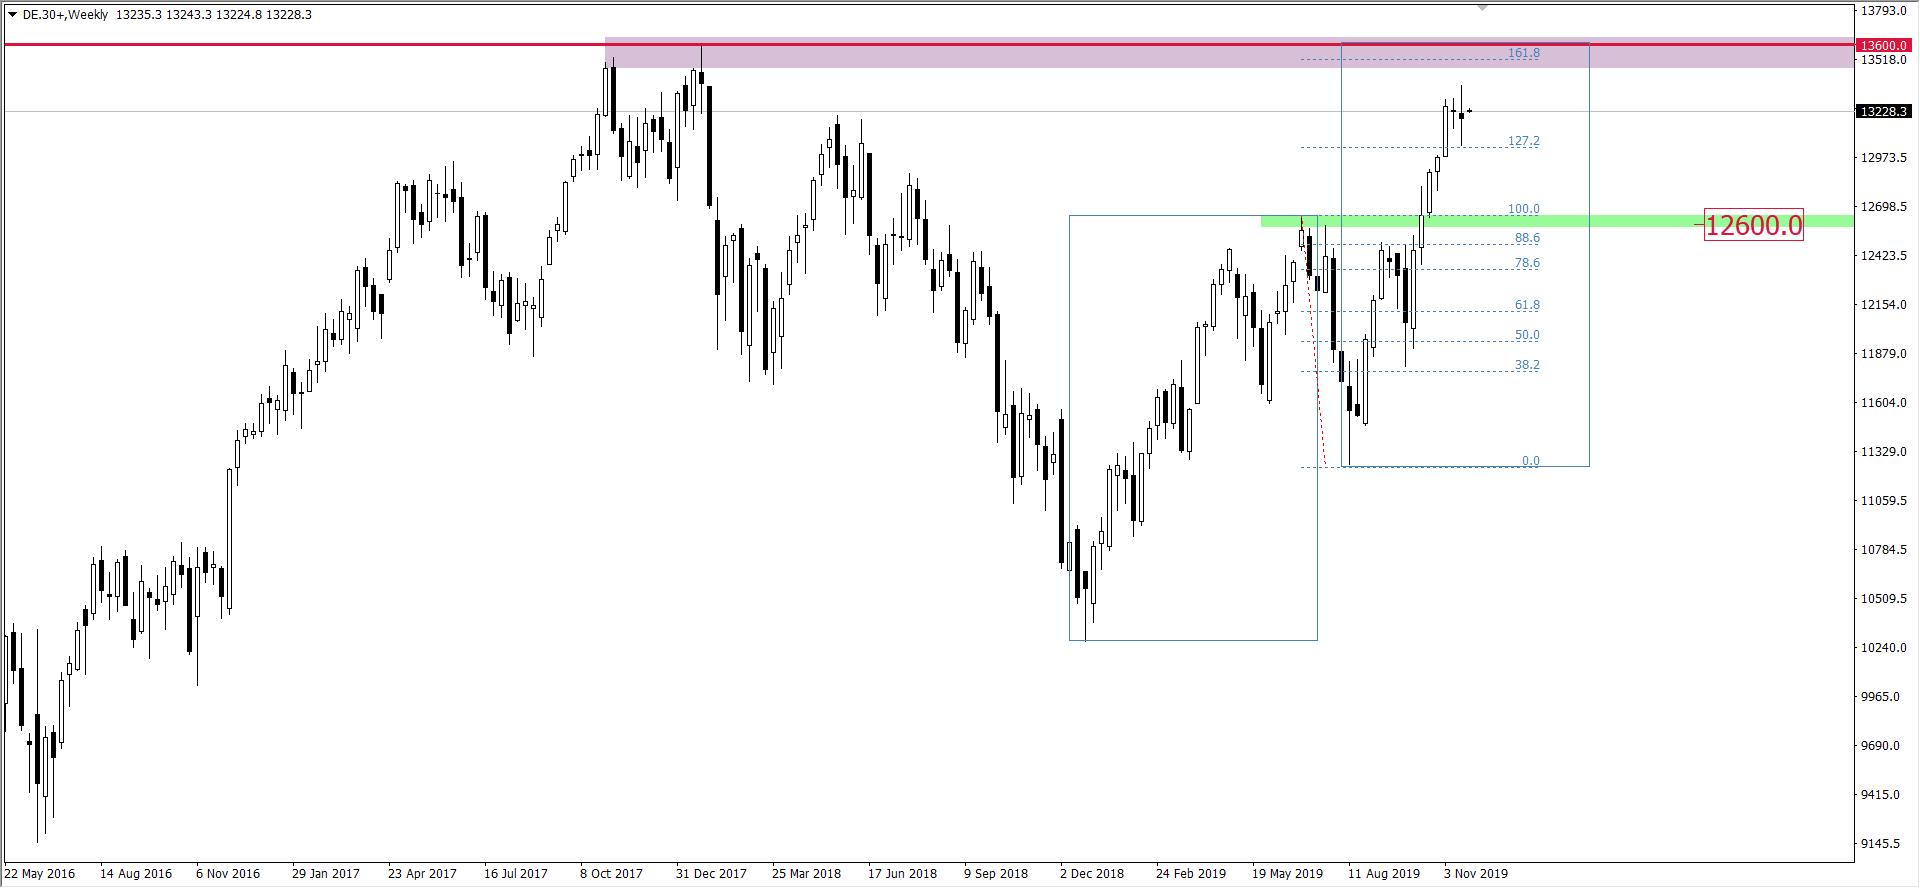Click the 100.0 Fibonacci level label

[1523, 209]
